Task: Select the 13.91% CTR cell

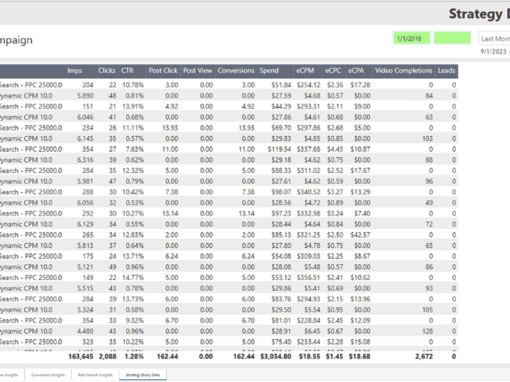Action: click(133, 106)
